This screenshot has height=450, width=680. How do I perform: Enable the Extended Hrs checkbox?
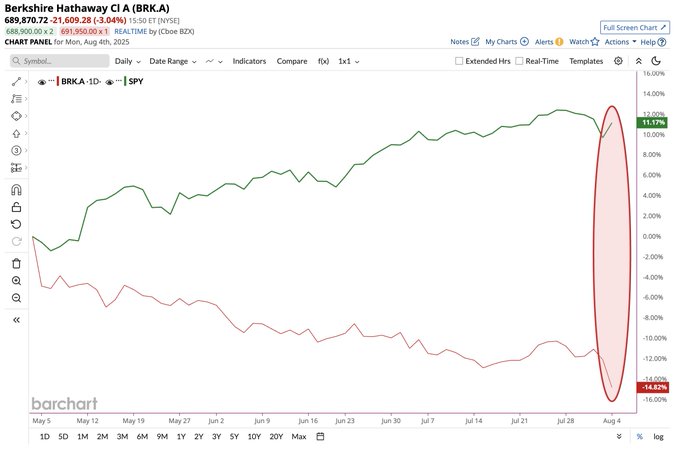click(x=459, y=61)
